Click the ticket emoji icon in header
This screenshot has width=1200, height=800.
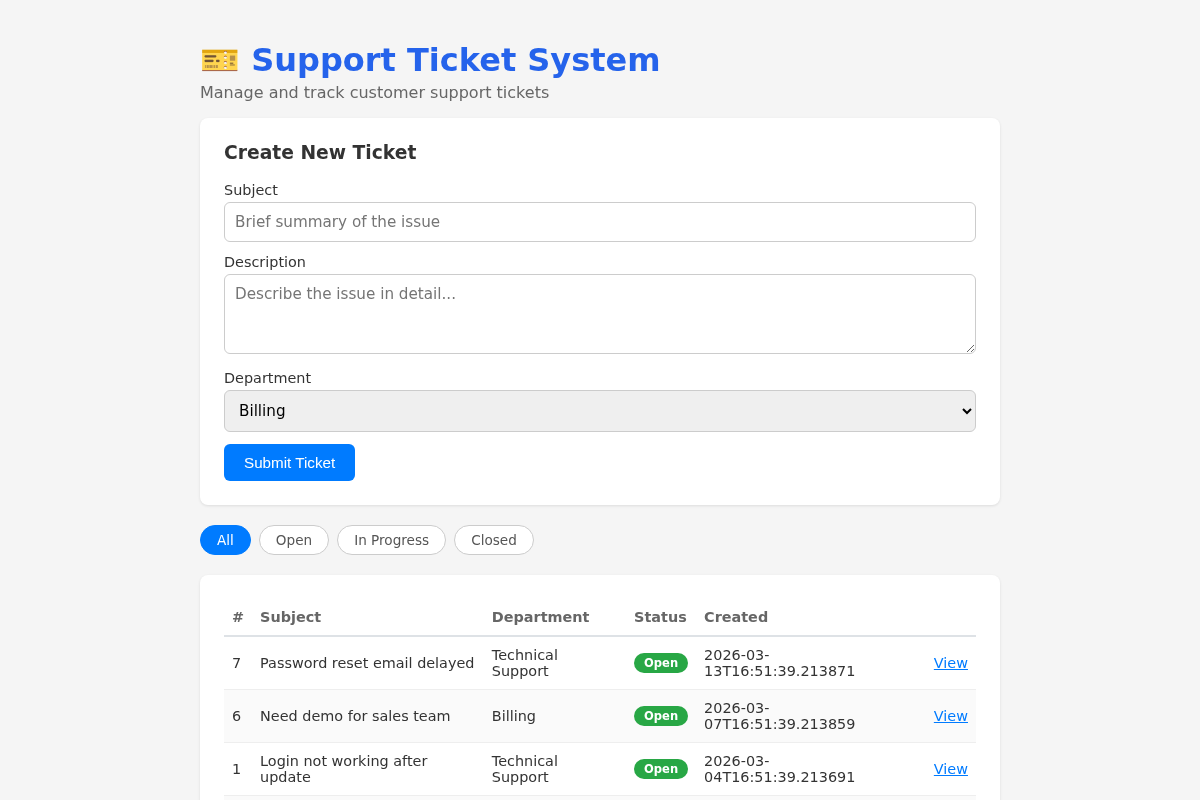(x=219, y=60)
